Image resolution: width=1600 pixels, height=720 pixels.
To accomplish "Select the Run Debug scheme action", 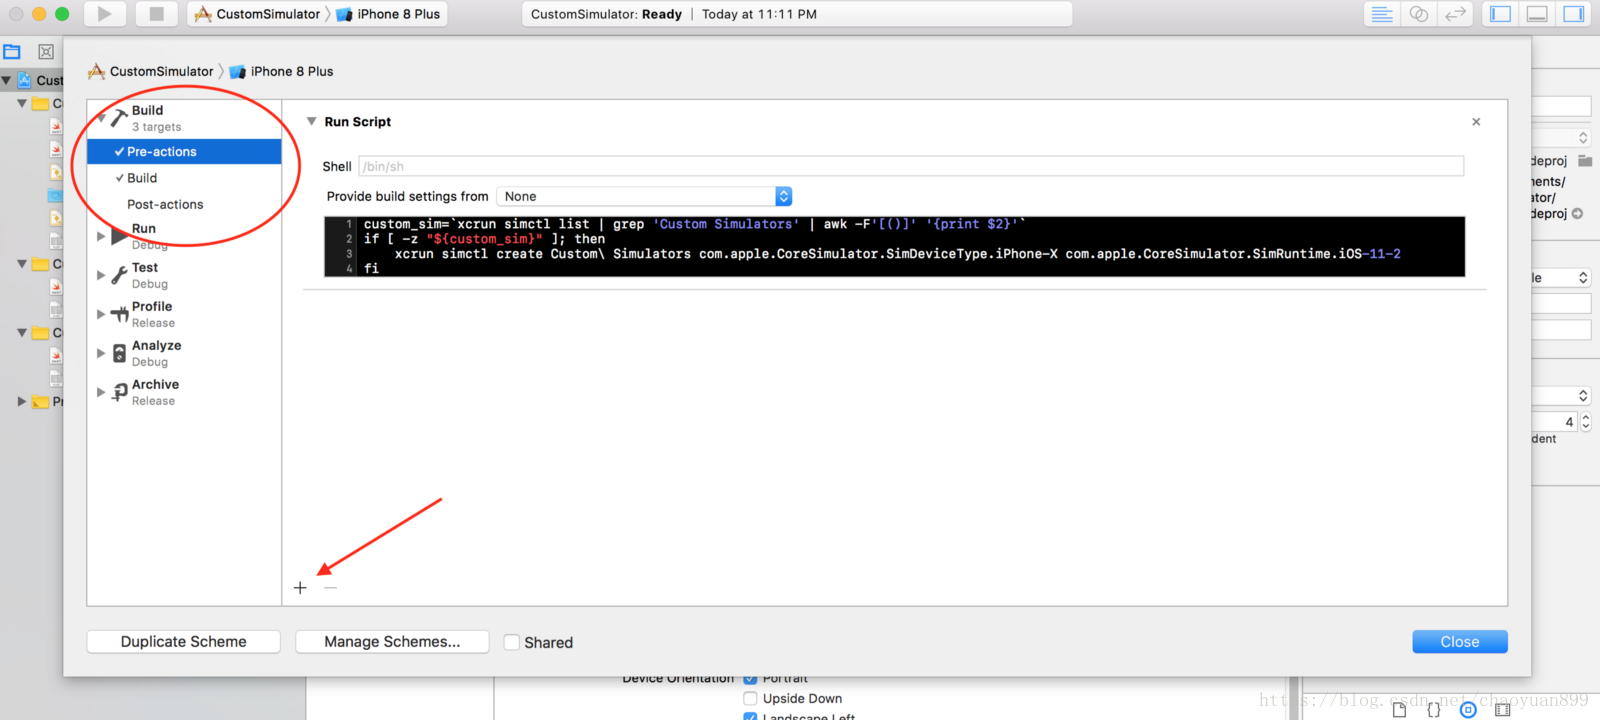I will tap(184, 236).
